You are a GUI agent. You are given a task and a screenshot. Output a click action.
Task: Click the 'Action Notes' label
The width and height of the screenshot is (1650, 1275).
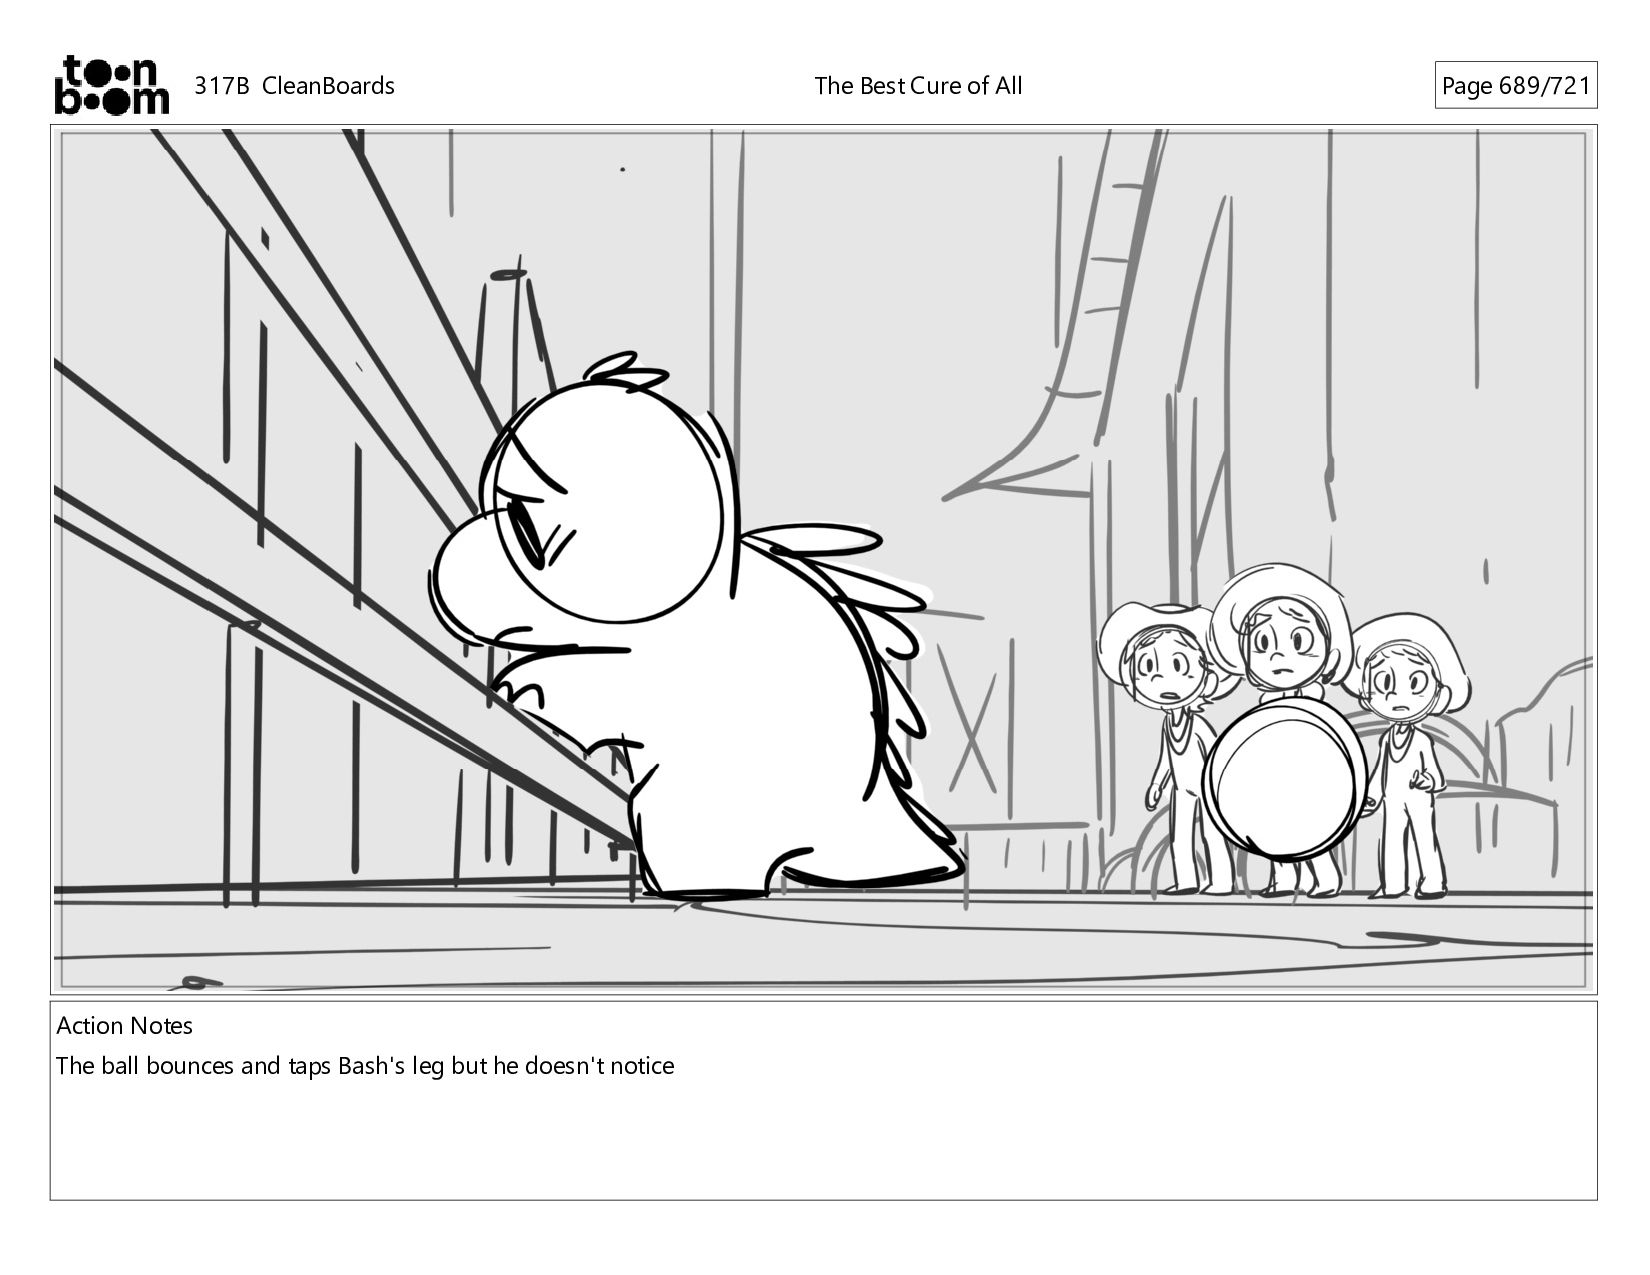(x=124, y=1026)
